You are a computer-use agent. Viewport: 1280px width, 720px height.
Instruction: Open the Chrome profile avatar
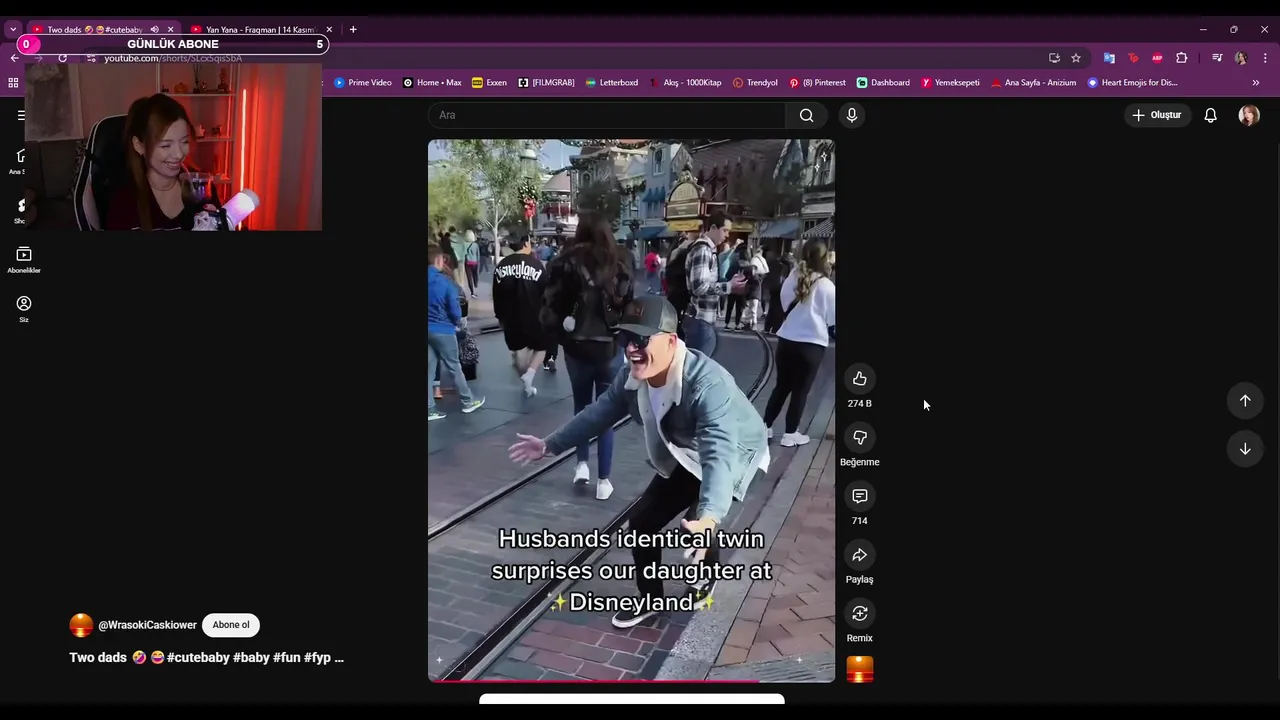pos(1241,58)
